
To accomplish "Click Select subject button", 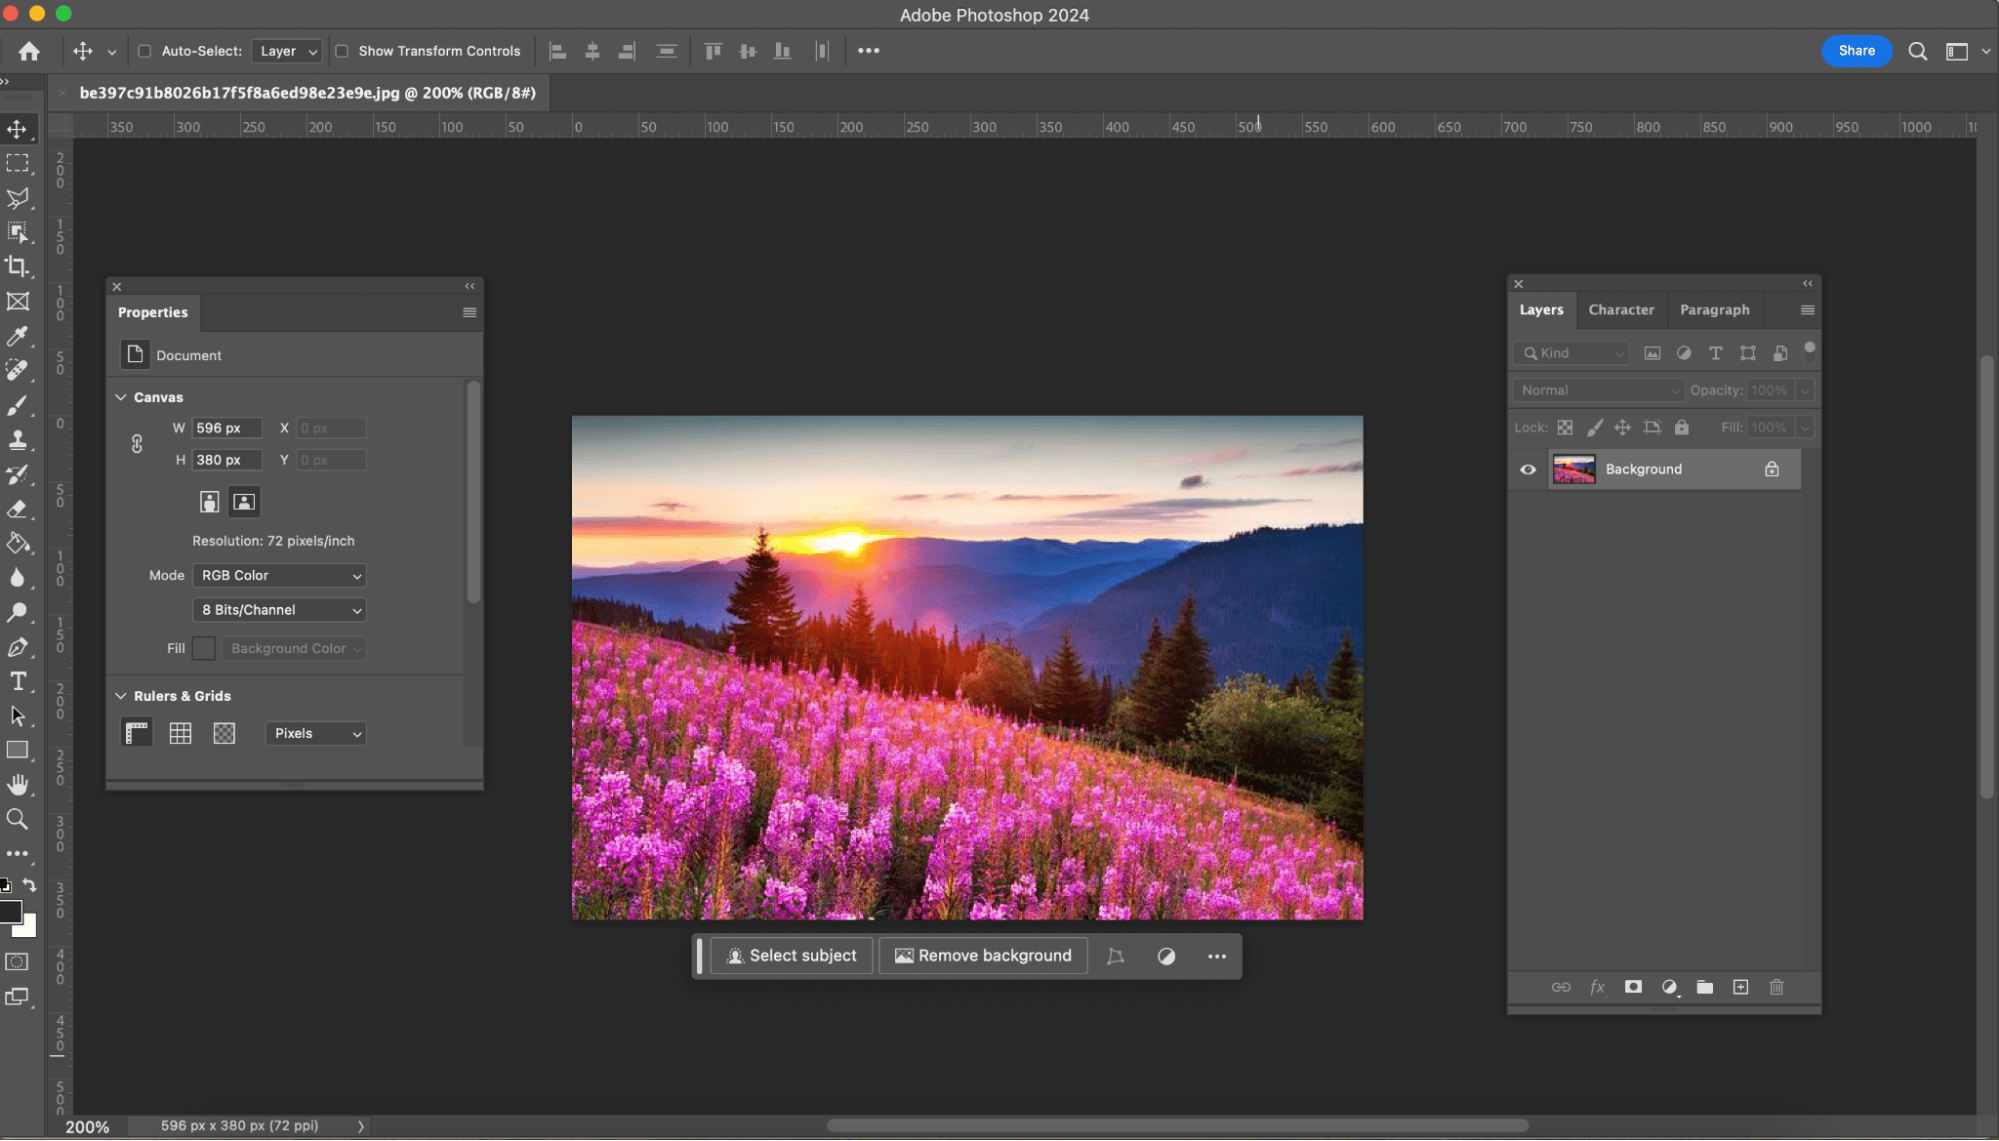I will coord(791,956).
